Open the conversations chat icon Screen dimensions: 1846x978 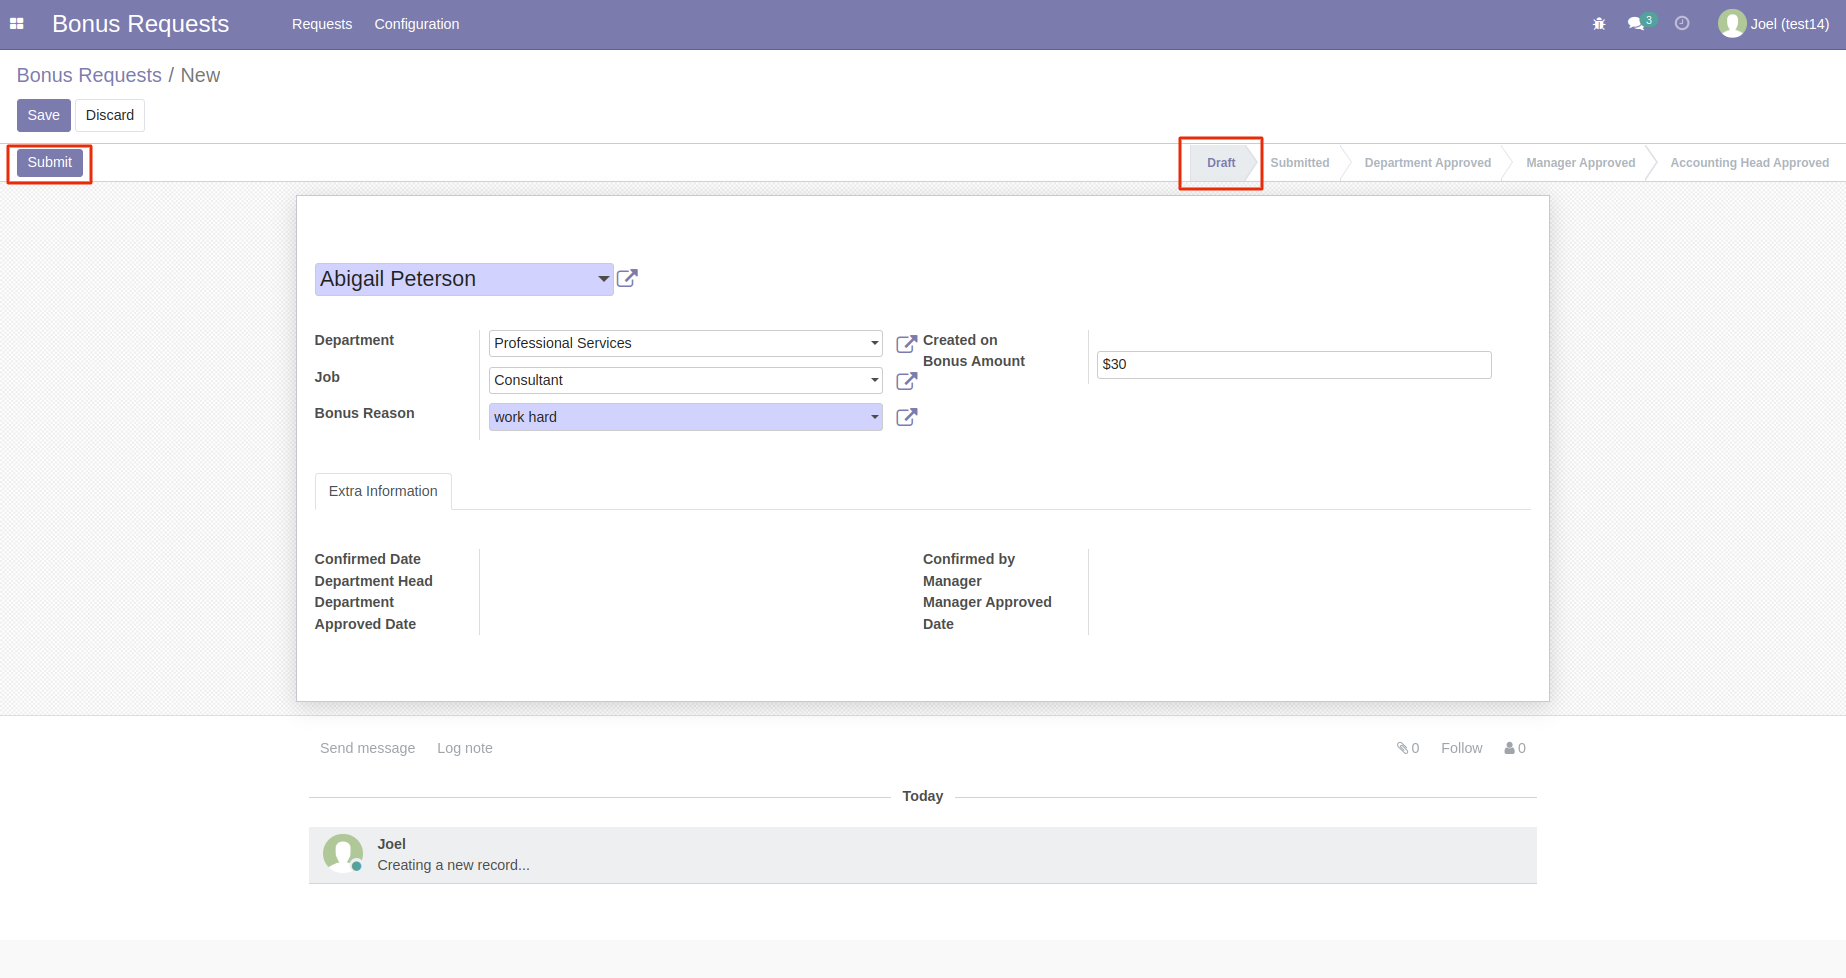(x=1636, y=24)
